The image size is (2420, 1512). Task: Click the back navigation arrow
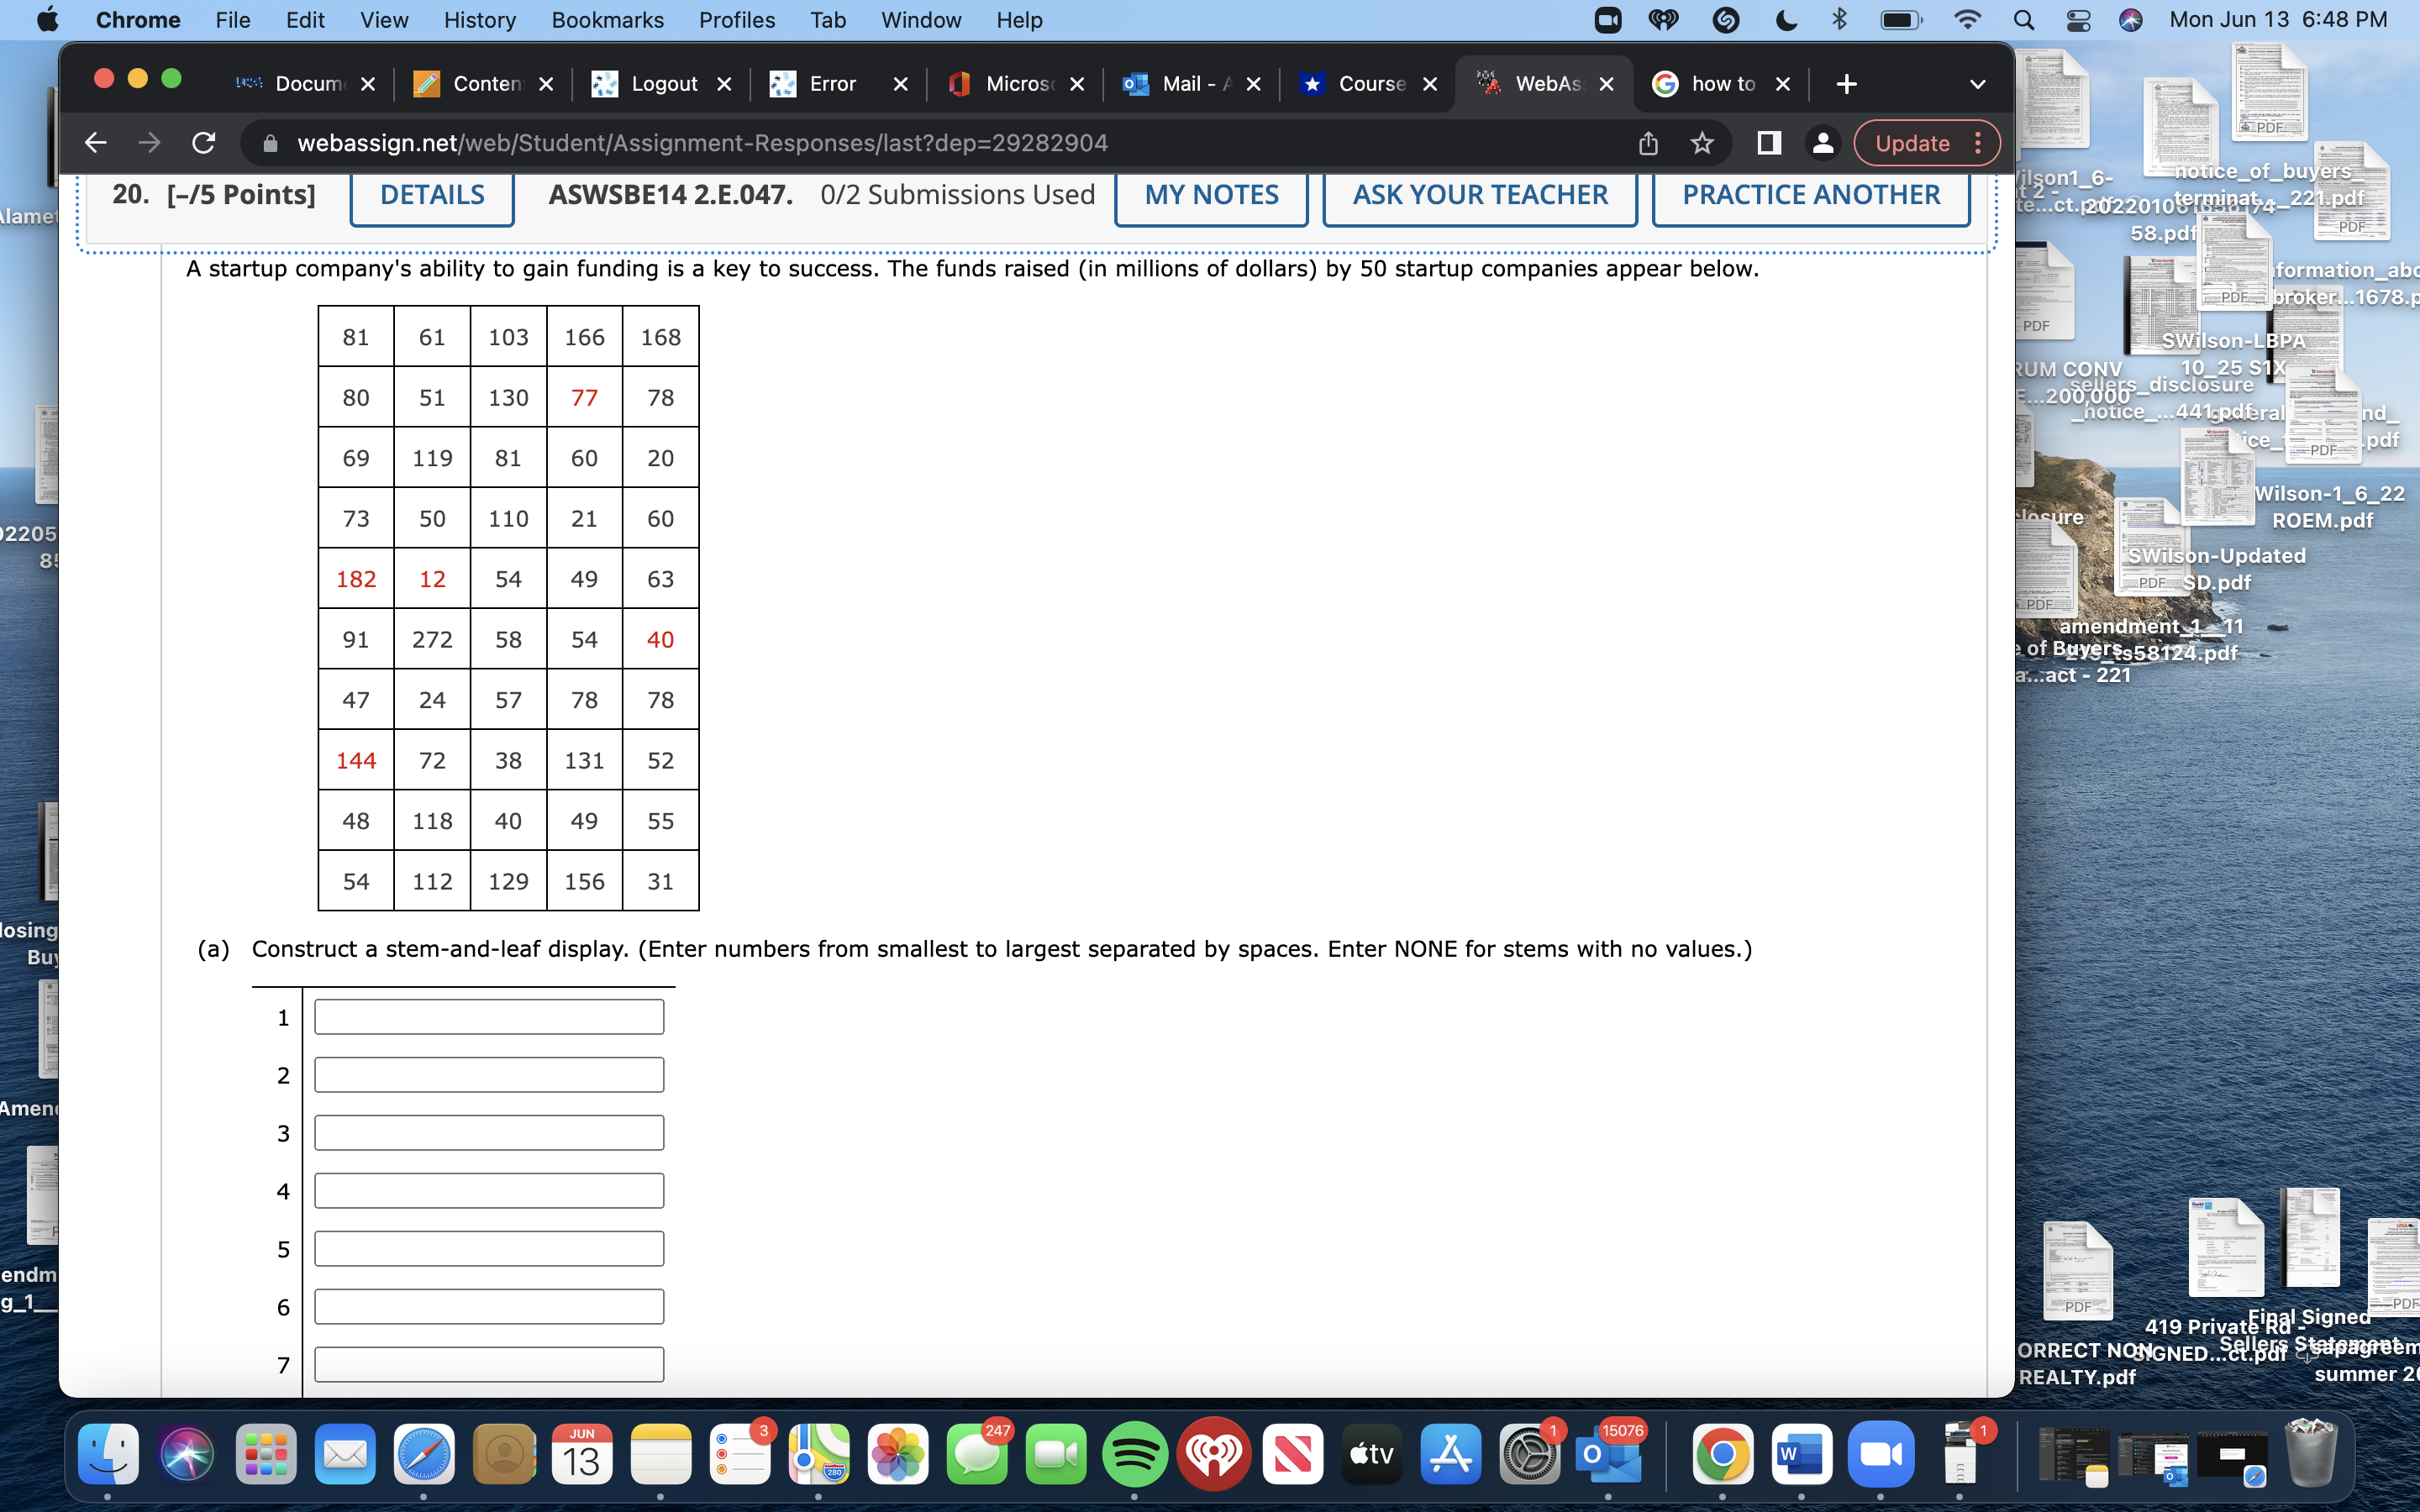click(96, 142)
